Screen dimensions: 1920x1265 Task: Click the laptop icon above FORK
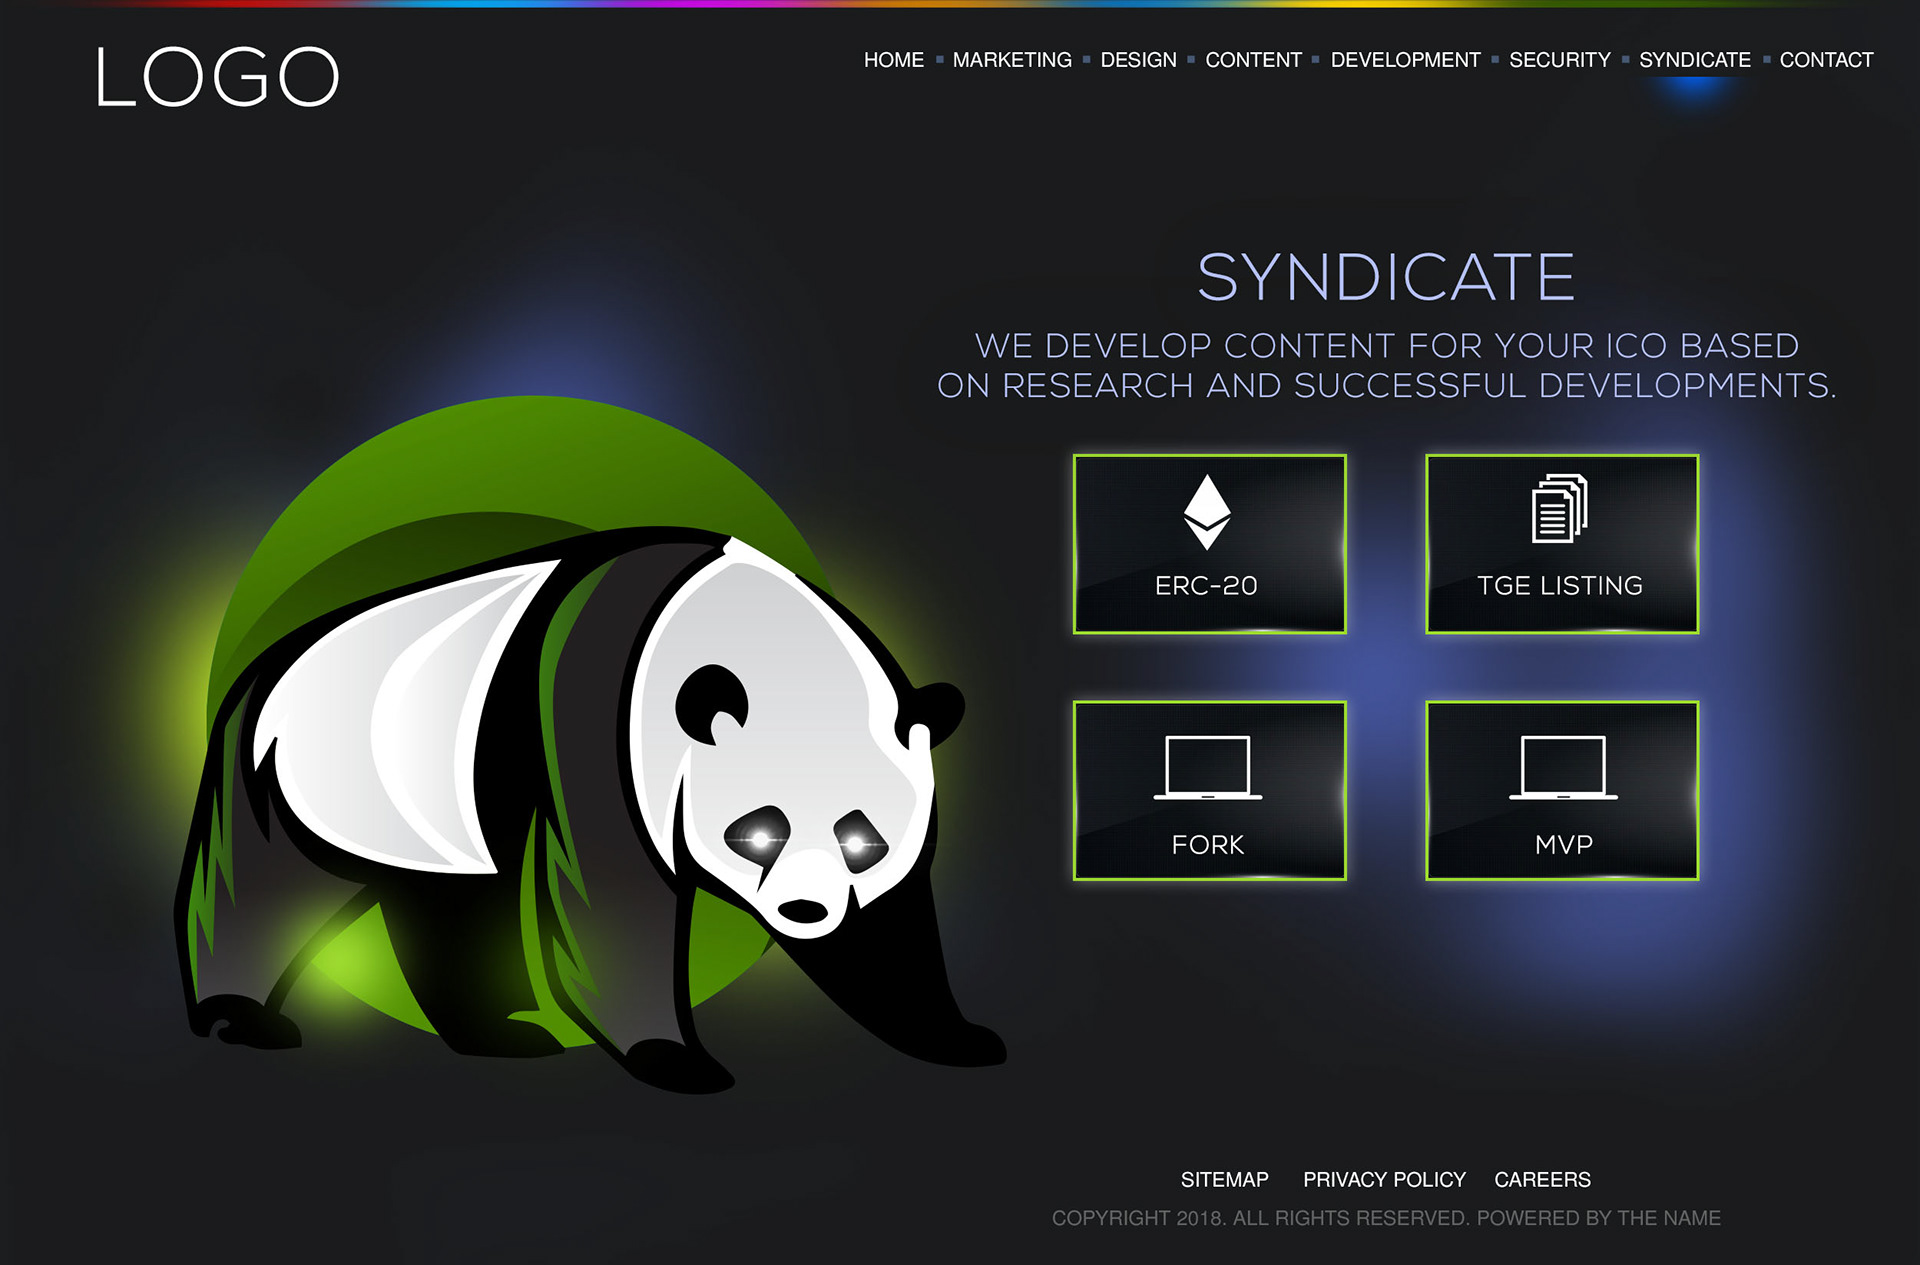(x=1208, y=768)
